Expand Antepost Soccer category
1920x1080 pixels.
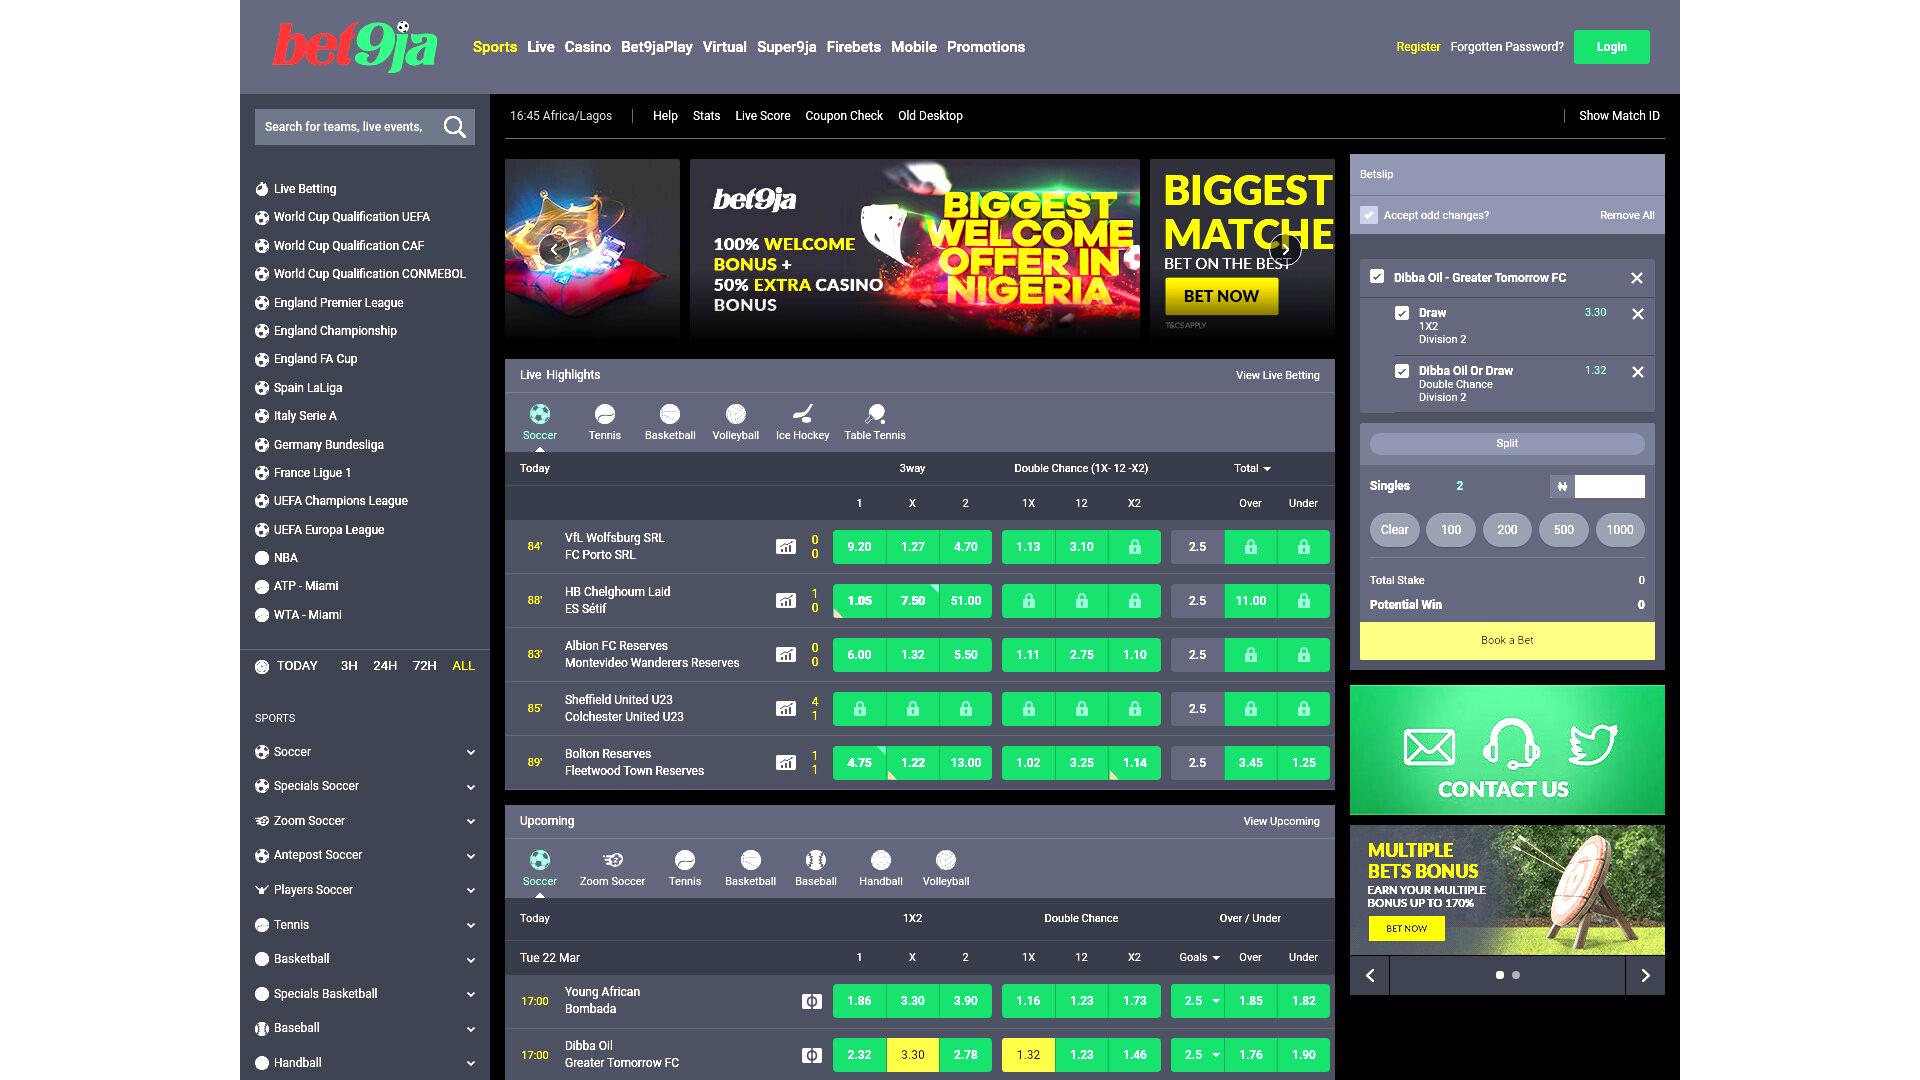click(471, 856)
